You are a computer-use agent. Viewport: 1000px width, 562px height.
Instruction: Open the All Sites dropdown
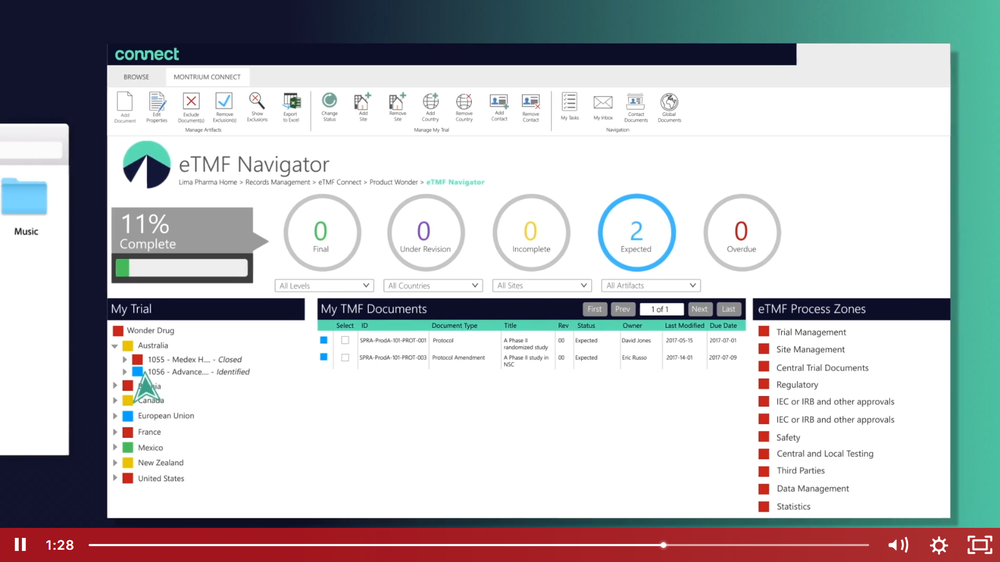coord(541,285)
